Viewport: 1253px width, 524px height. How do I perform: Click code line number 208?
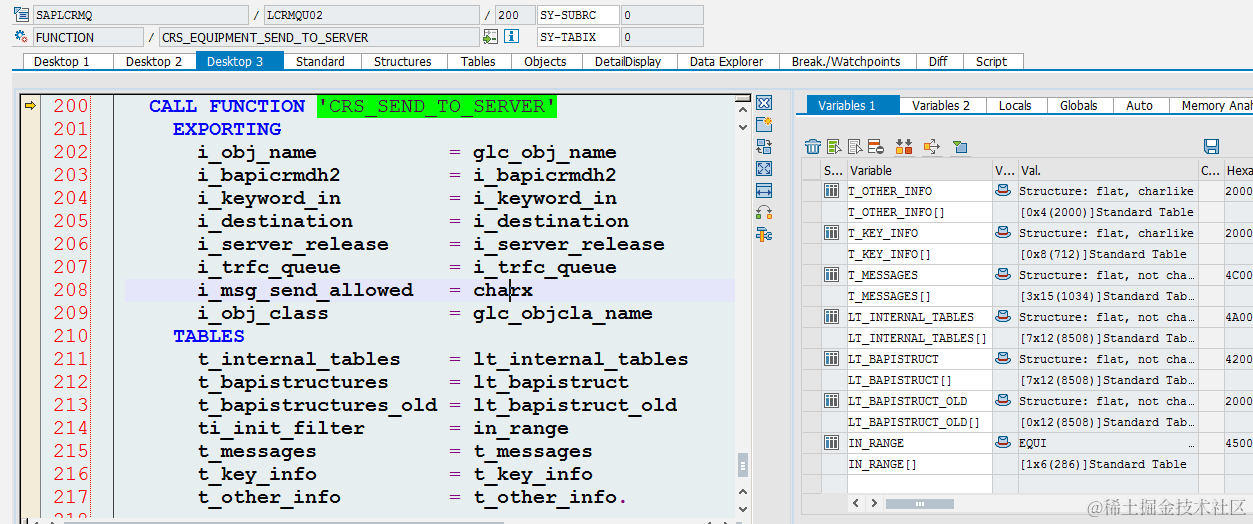click(71, 290)
